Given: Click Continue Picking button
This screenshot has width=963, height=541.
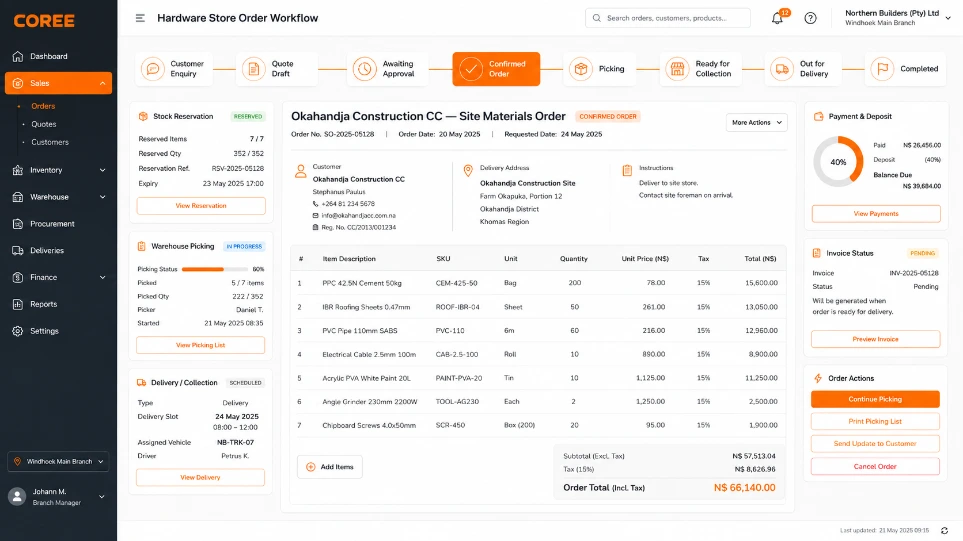Looking at the screenshot, I should point(875,399).
